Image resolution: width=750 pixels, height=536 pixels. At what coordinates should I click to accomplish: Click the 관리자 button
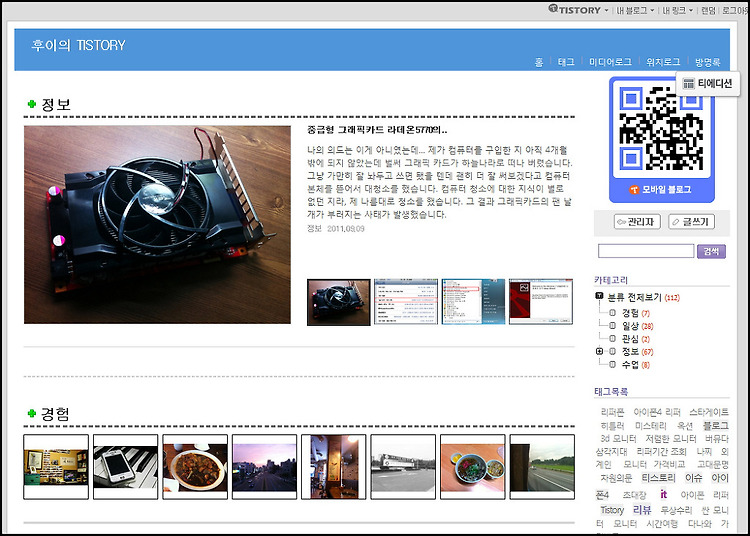pyautogui.click(x=637, y=222)
